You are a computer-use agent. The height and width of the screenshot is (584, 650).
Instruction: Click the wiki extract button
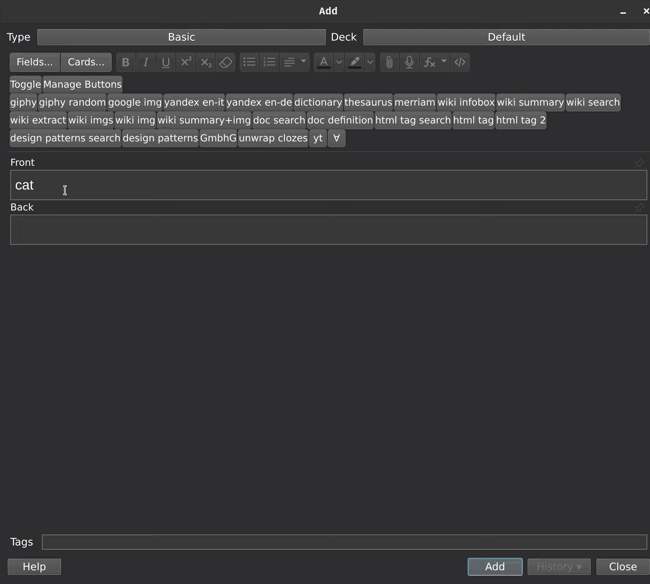pos(38,120)
